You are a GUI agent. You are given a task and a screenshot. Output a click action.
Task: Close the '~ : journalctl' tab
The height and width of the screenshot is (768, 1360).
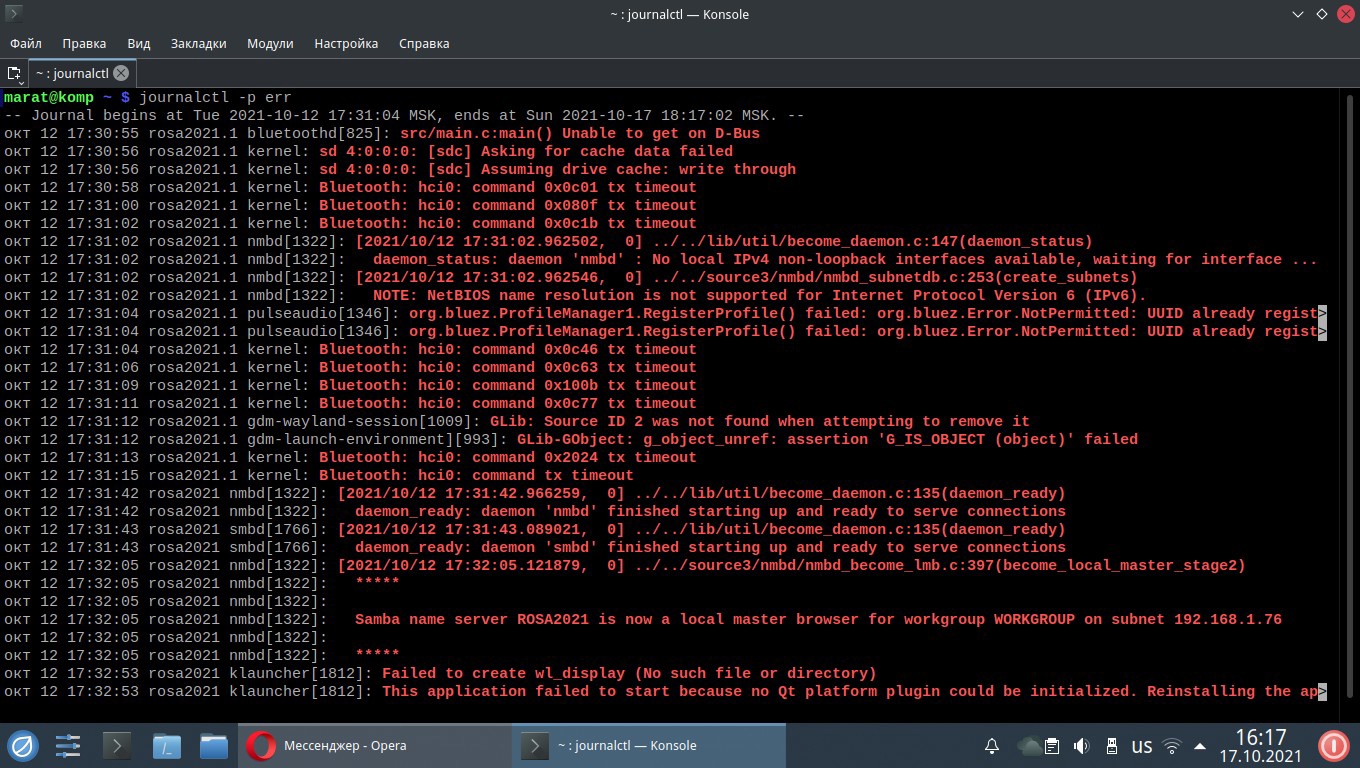point(121,73)
